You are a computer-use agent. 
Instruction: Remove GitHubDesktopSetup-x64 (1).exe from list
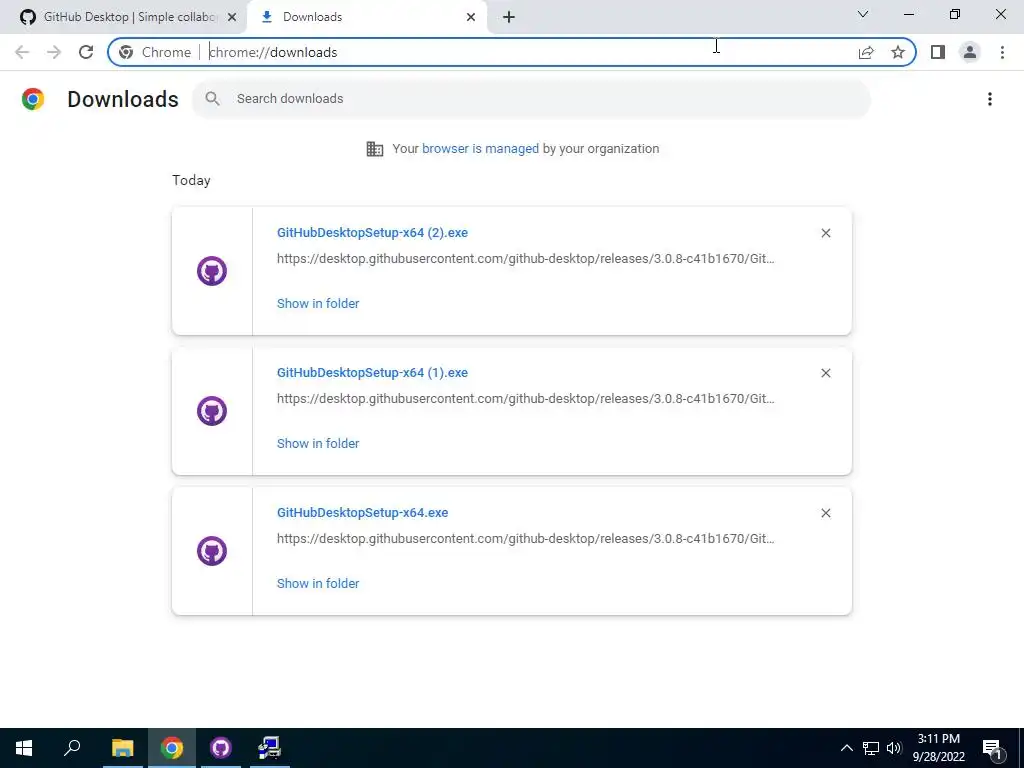pyautogui.click(x=825, y=373)
